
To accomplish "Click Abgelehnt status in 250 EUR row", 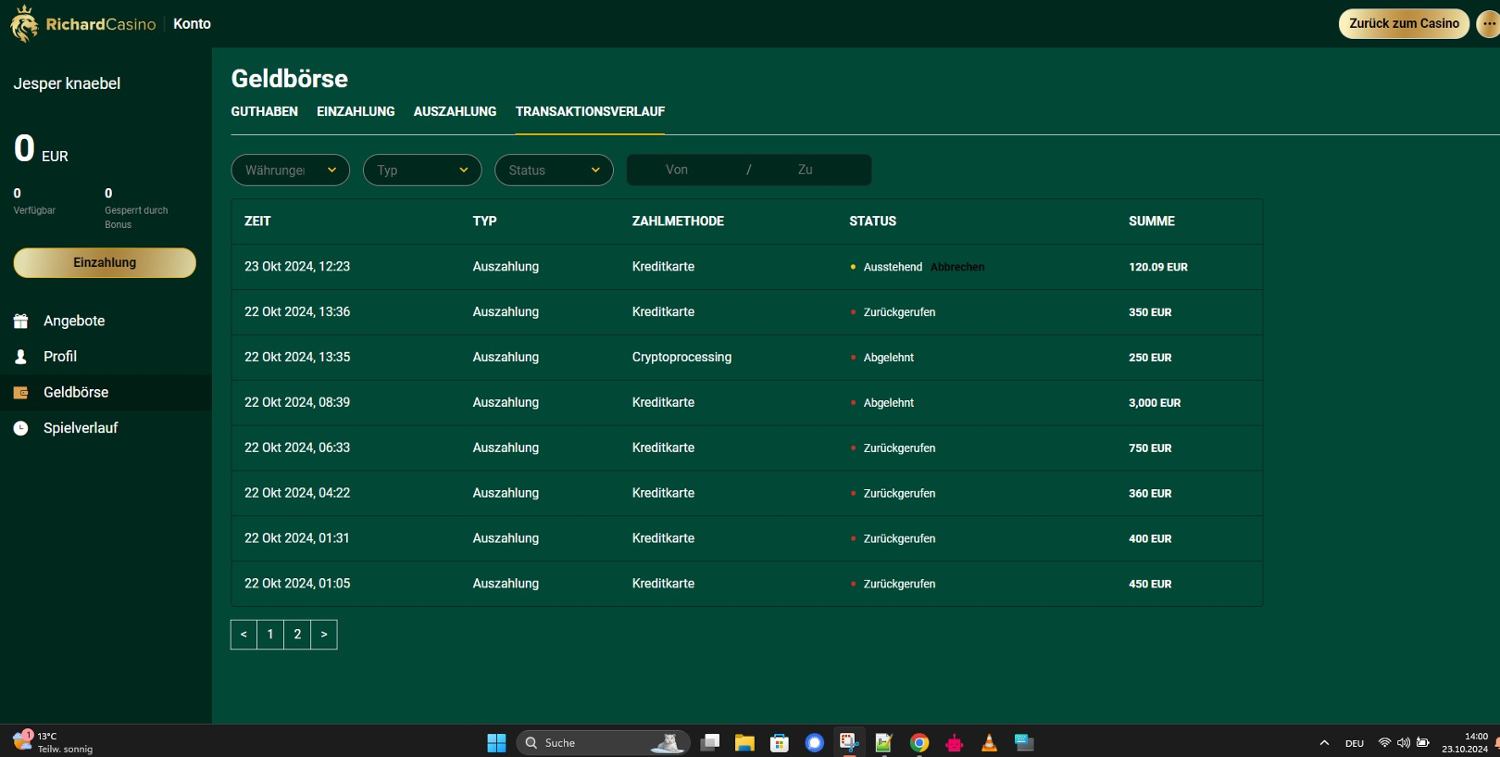I will (889, 358).
